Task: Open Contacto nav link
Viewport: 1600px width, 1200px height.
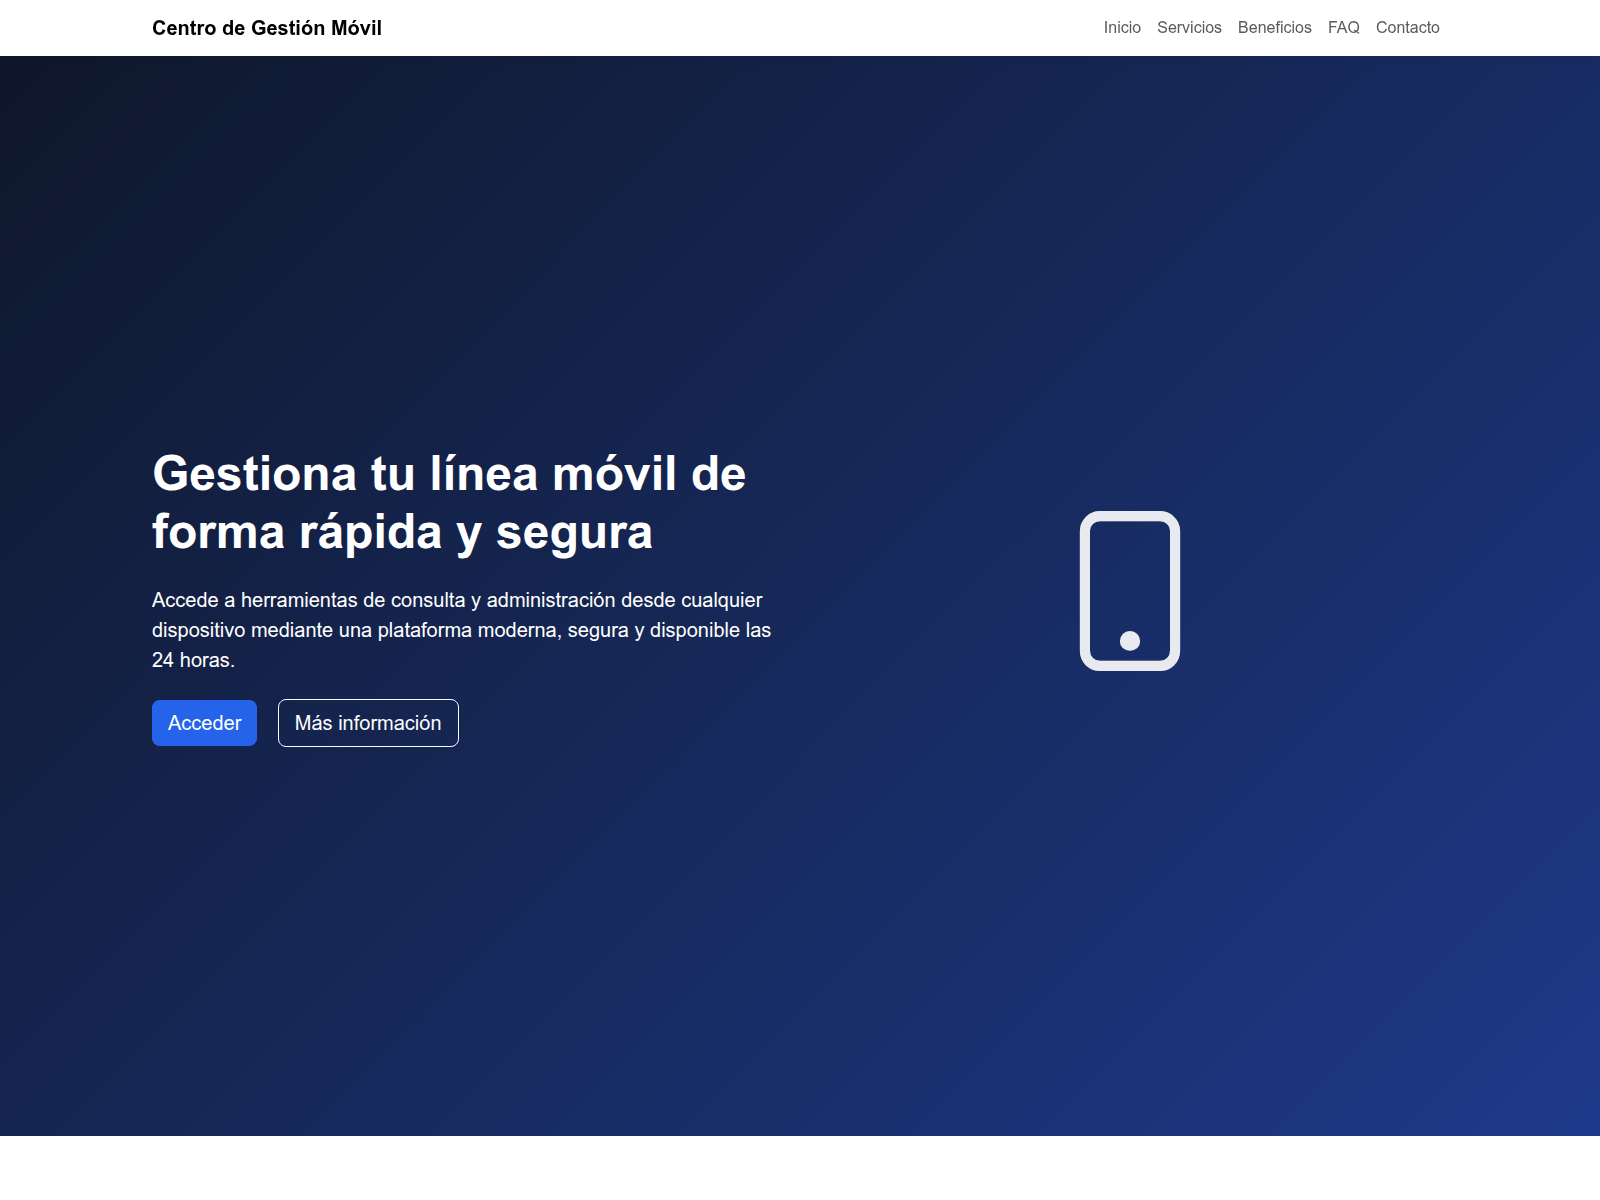Action: point(1407,28)
